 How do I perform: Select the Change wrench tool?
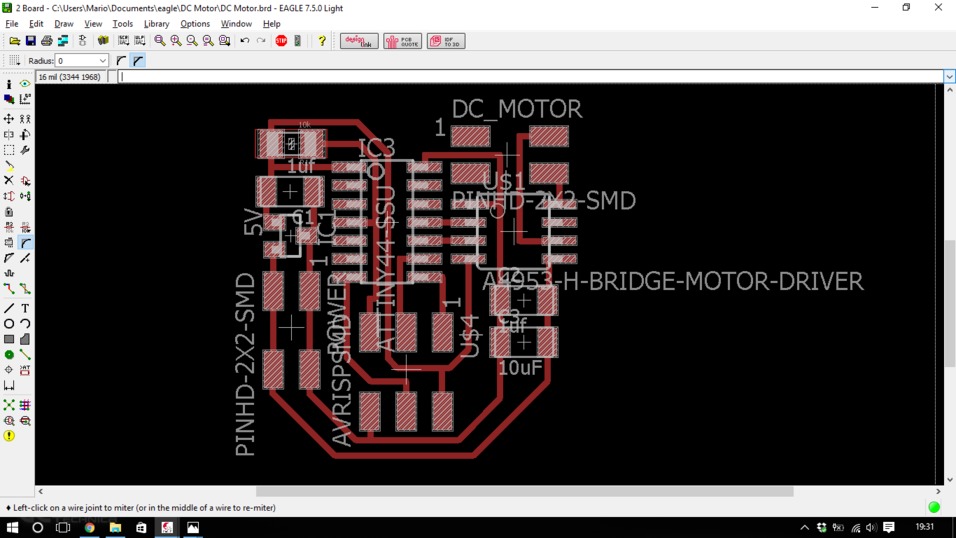[x=25, y=150]
